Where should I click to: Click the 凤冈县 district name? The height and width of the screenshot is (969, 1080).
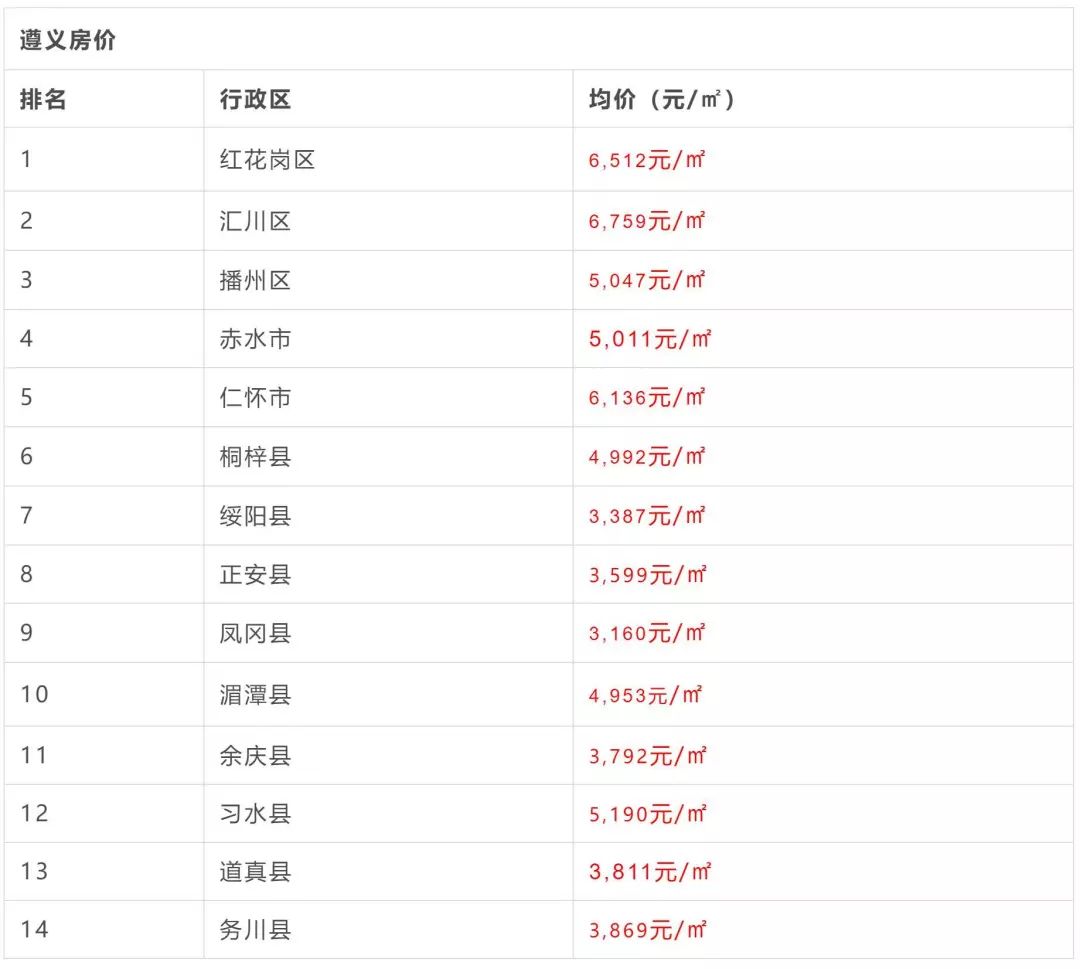point(256,634)
